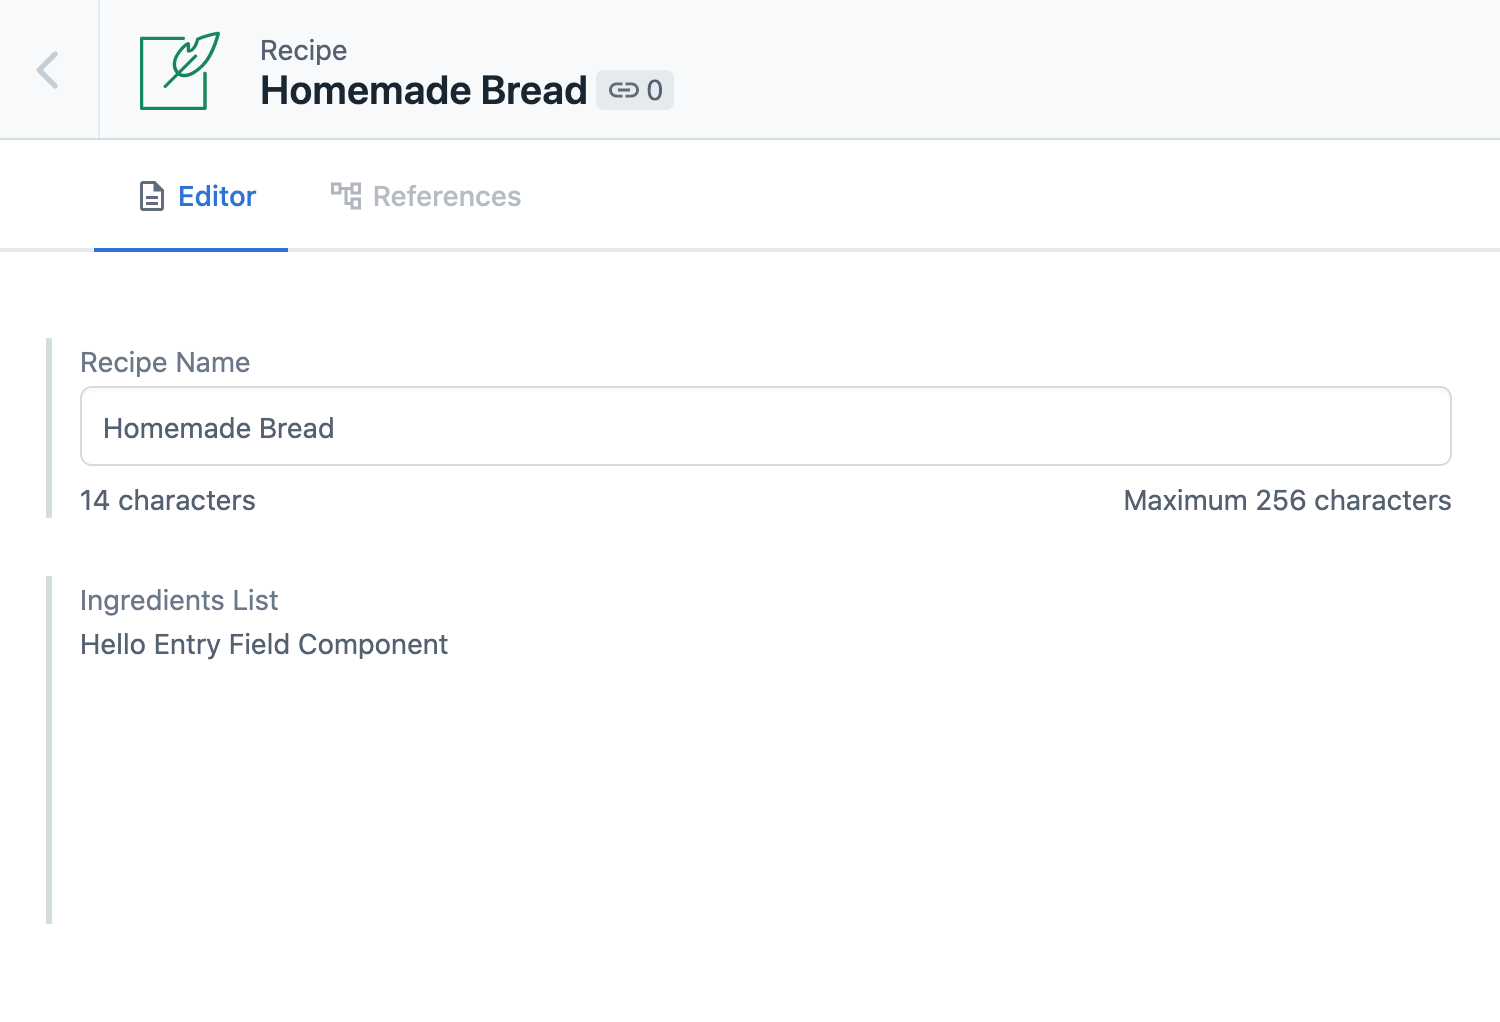Click the Homemade Bread text in input

219,428
